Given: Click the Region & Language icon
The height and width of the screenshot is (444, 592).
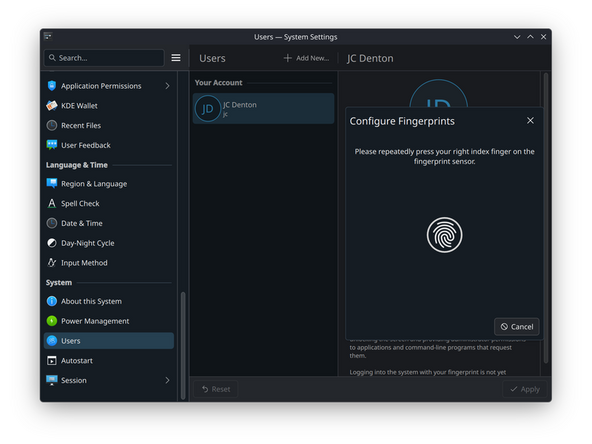Looking at the screenshot, I should click(52, 183).
